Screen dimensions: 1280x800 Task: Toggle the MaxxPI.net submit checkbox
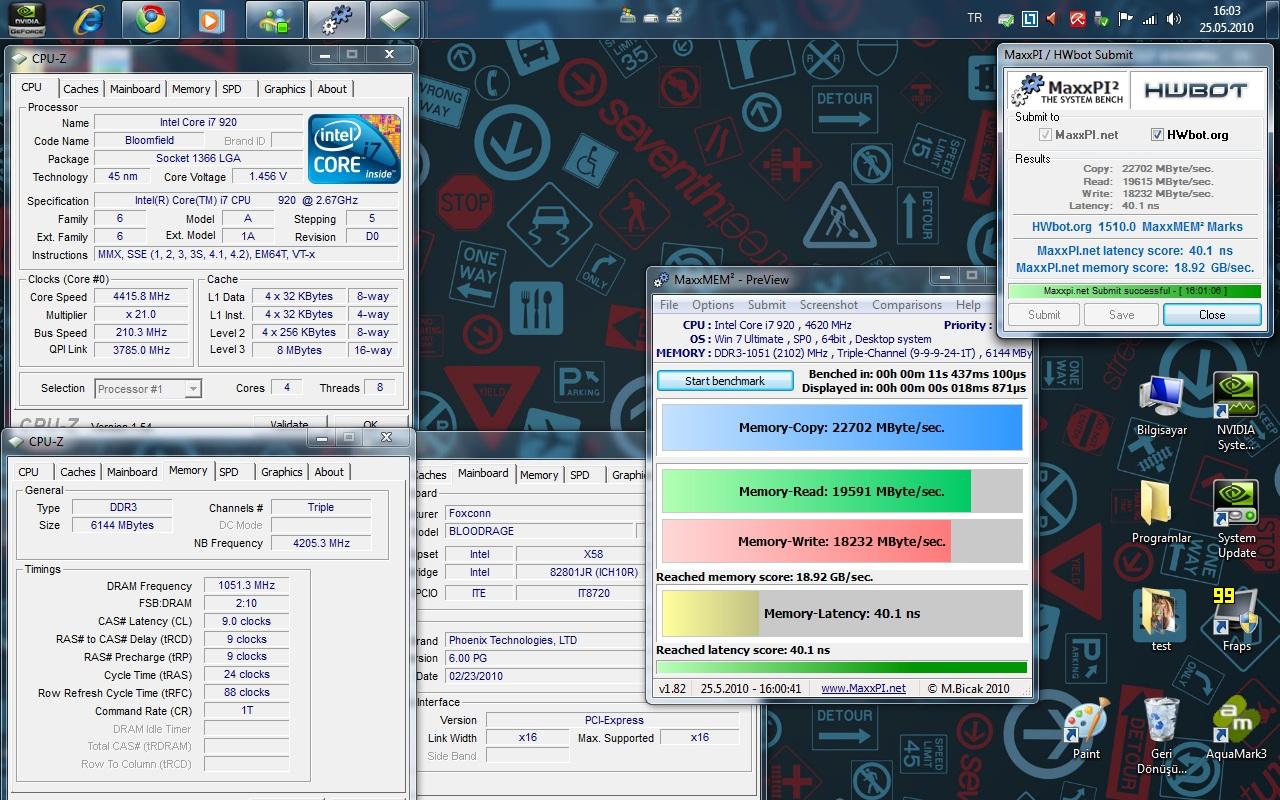click(x=1046, y=135)
